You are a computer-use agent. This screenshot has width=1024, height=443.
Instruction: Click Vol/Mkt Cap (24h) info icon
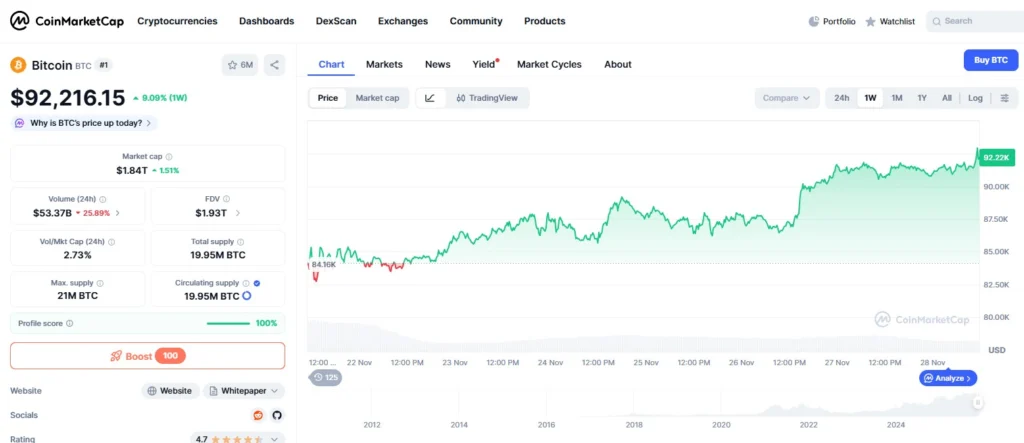(111, 242)
